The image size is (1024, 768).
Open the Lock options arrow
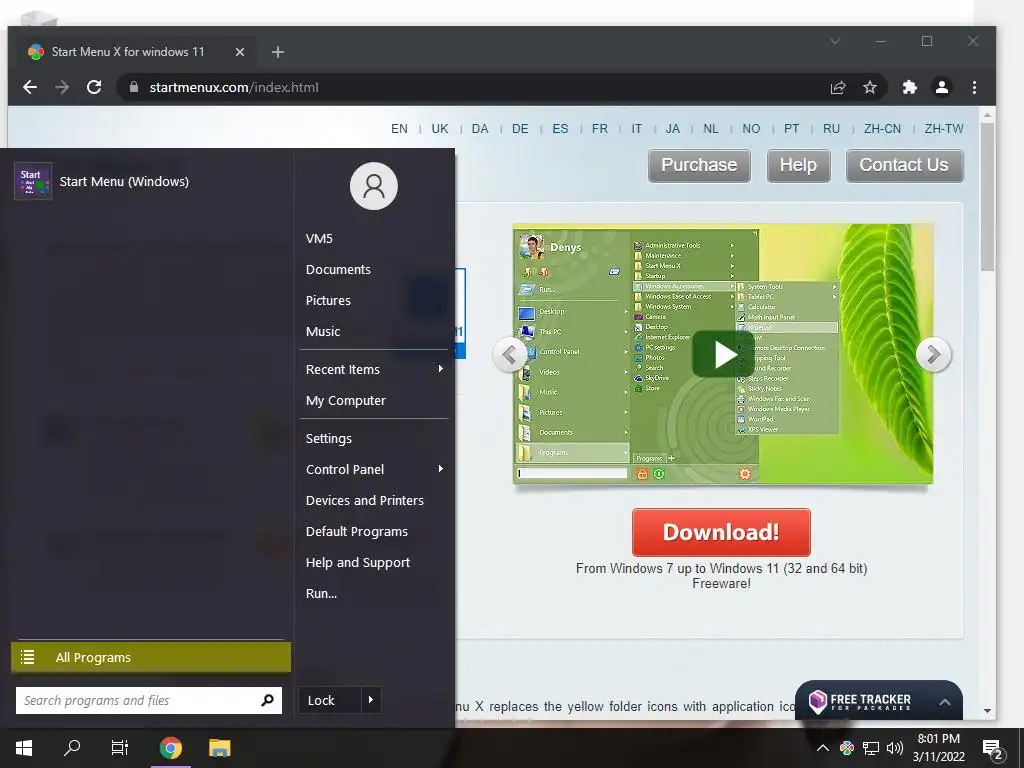click(370, 700)
